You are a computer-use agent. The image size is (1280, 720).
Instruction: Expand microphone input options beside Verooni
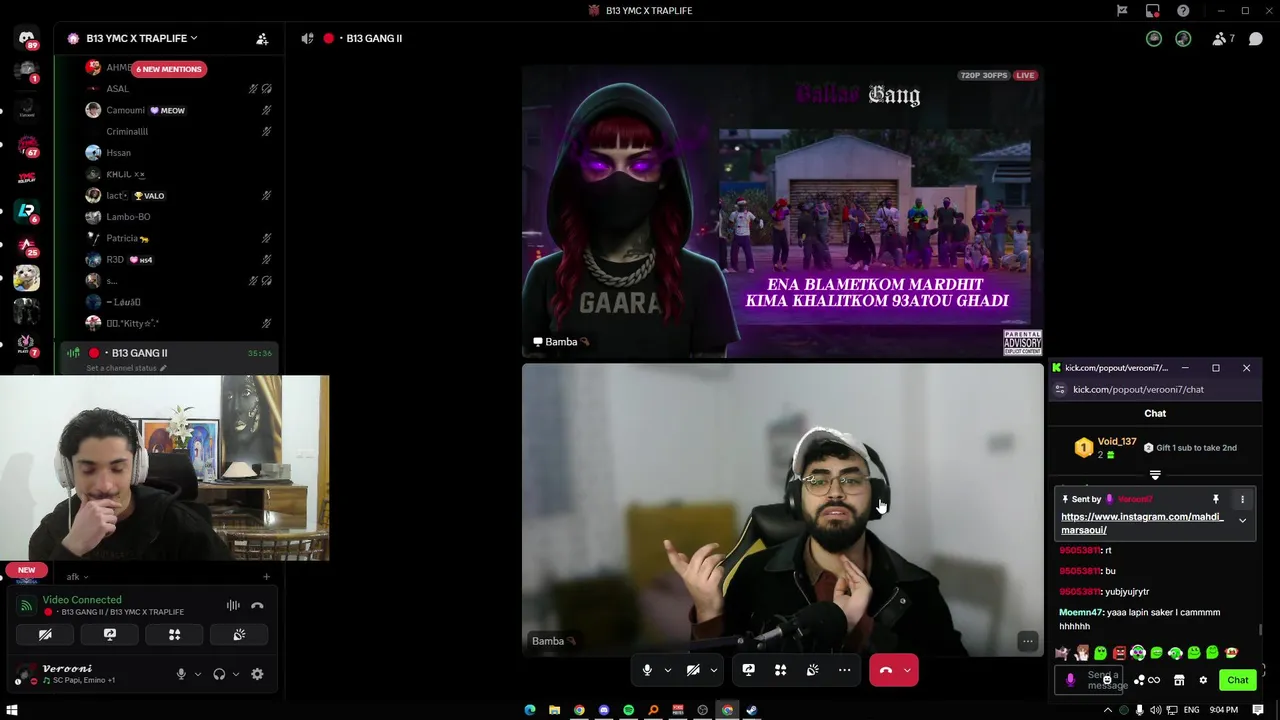(x=198, y=674)
